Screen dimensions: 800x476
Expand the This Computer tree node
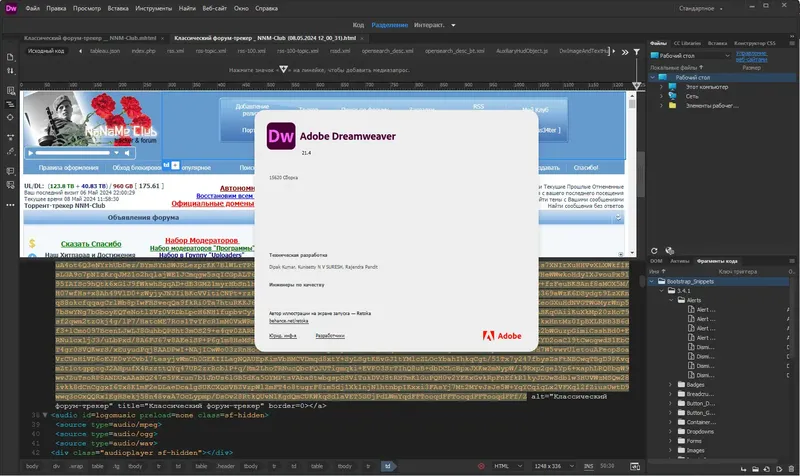click(661, 87)
